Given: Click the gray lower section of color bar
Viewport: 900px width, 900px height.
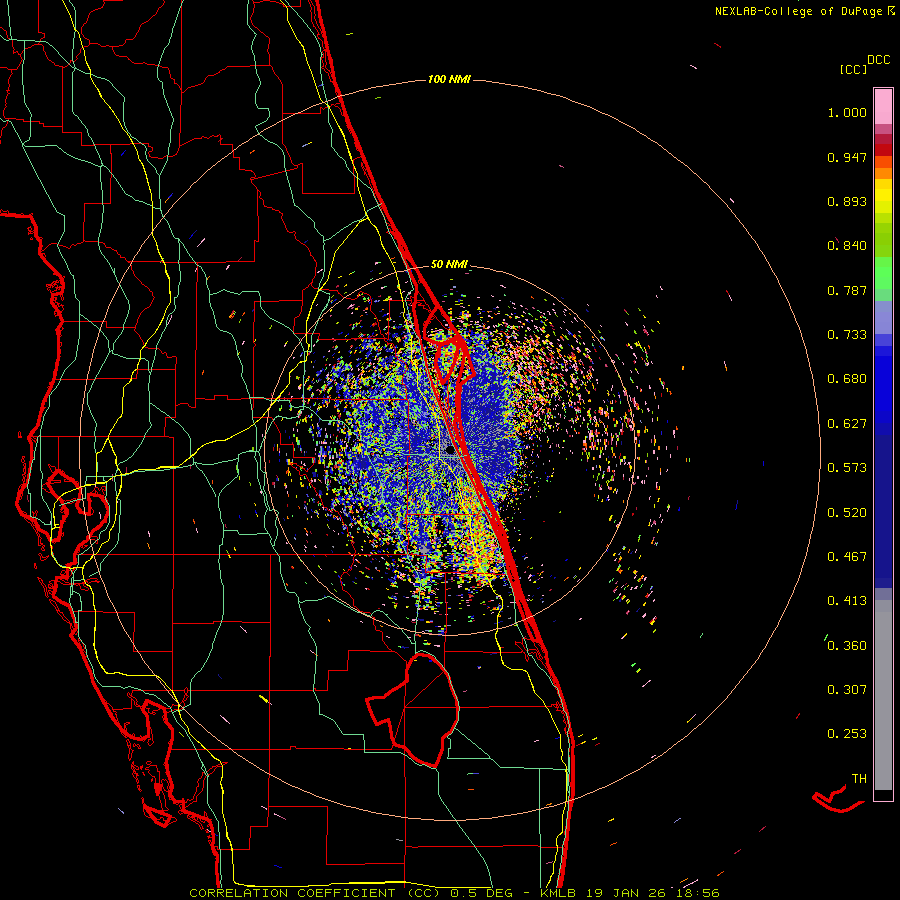Looking at the screenshot, I should pyautogui.click(x=883, y=695).
